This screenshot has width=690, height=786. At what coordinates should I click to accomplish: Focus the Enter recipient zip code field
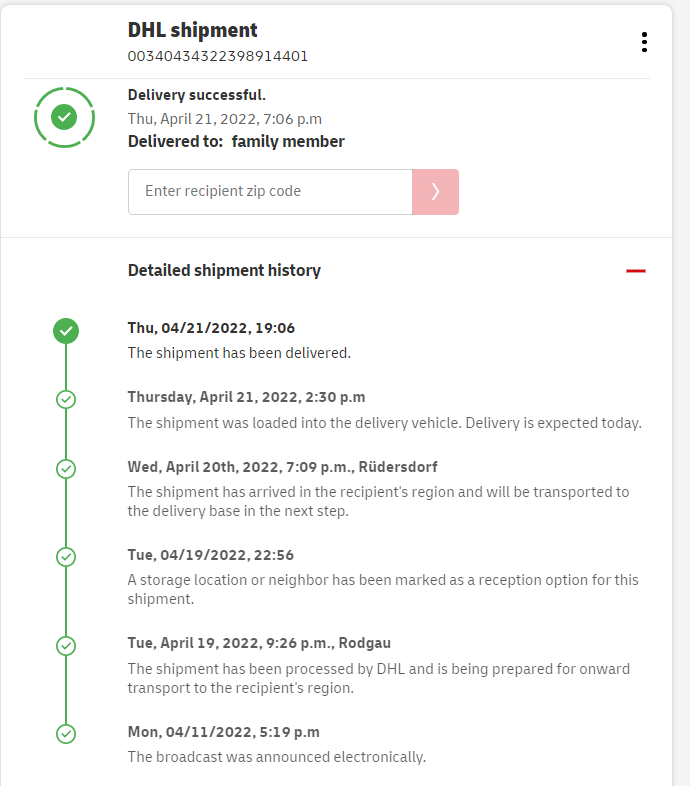click(x=270, y=192)
